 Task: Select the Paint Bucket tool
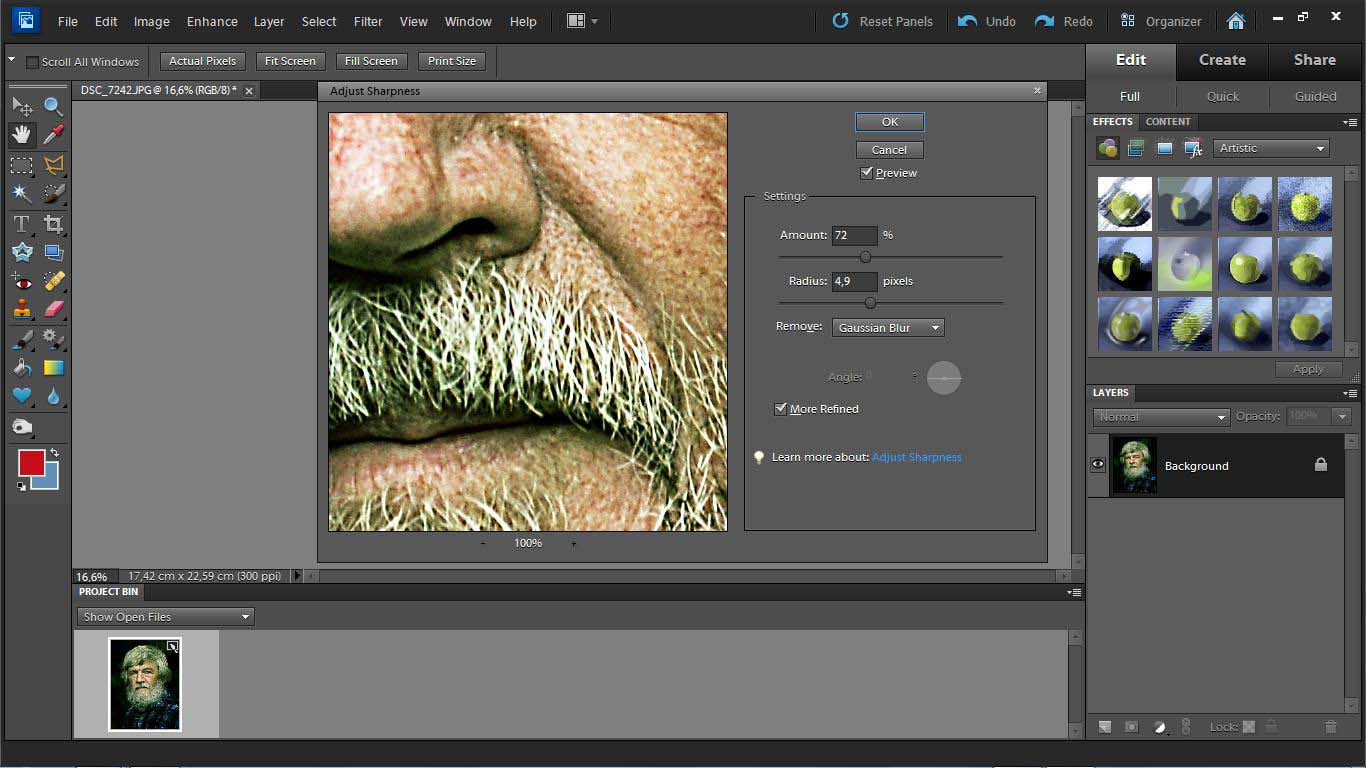tap(22, 368)
